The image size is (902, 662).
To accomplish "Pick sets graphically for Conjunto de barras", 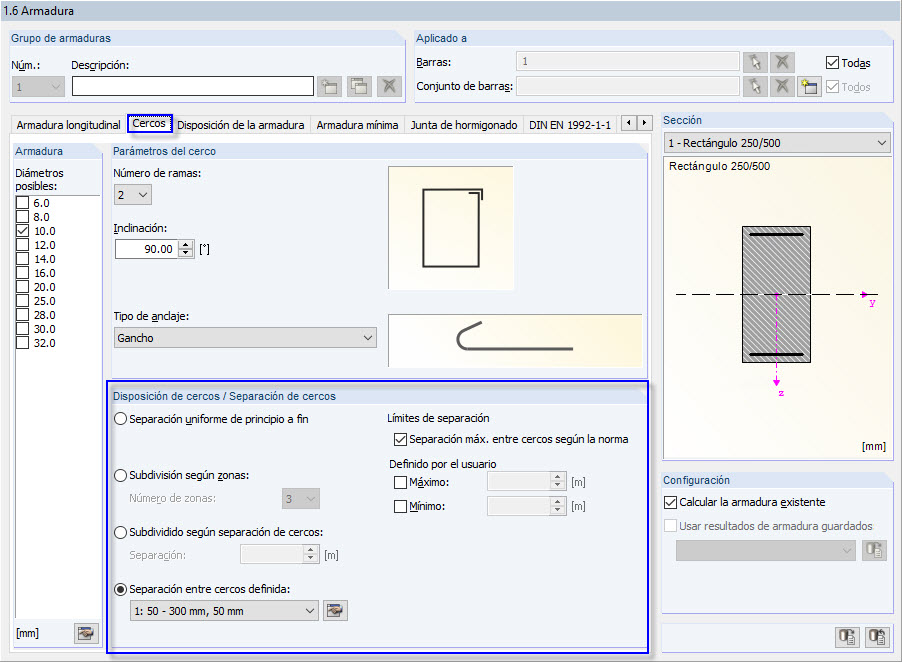I will [x=755, y=87].
